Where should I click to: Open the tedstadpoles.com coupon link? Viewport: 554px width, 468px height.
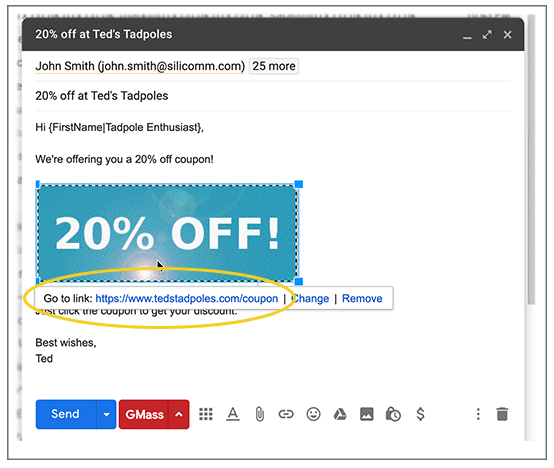[187, 298]
